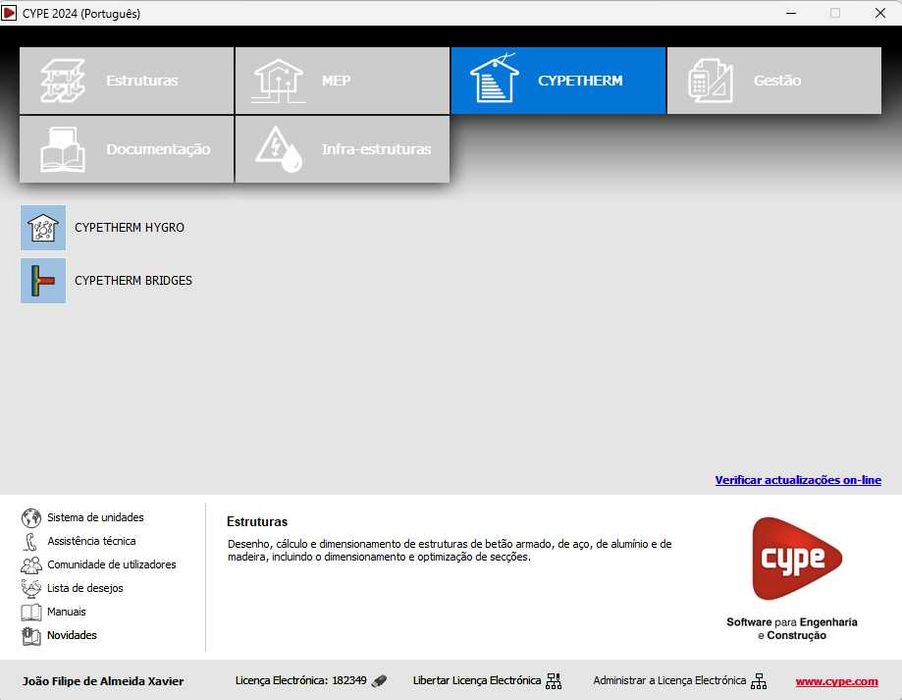Open the MEP category tile
Screen dimensions: 902x700
tap(342, 81)
